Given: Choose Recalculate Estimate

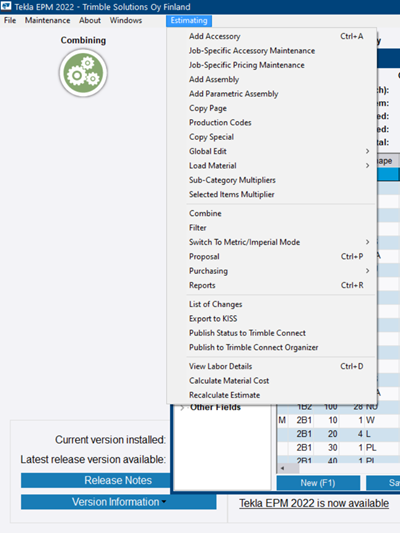Looking at the screenshot, I should [x=272, y=395].
